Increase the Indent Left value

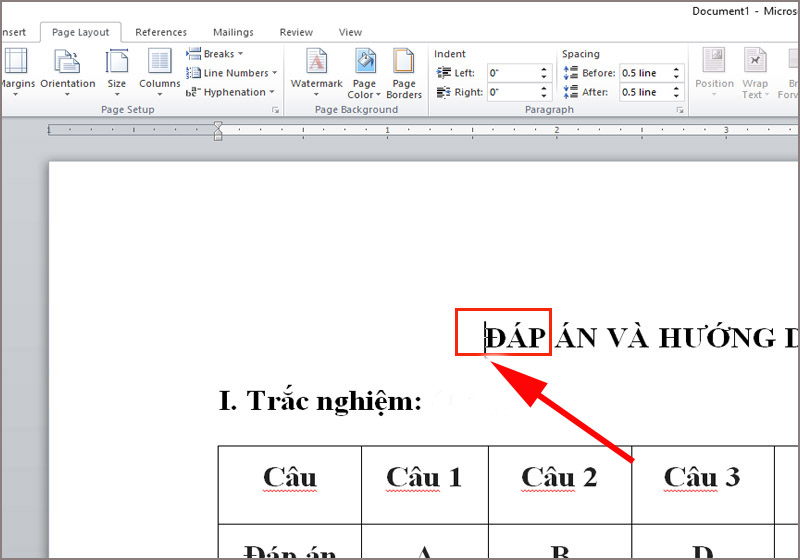(544, 69)
